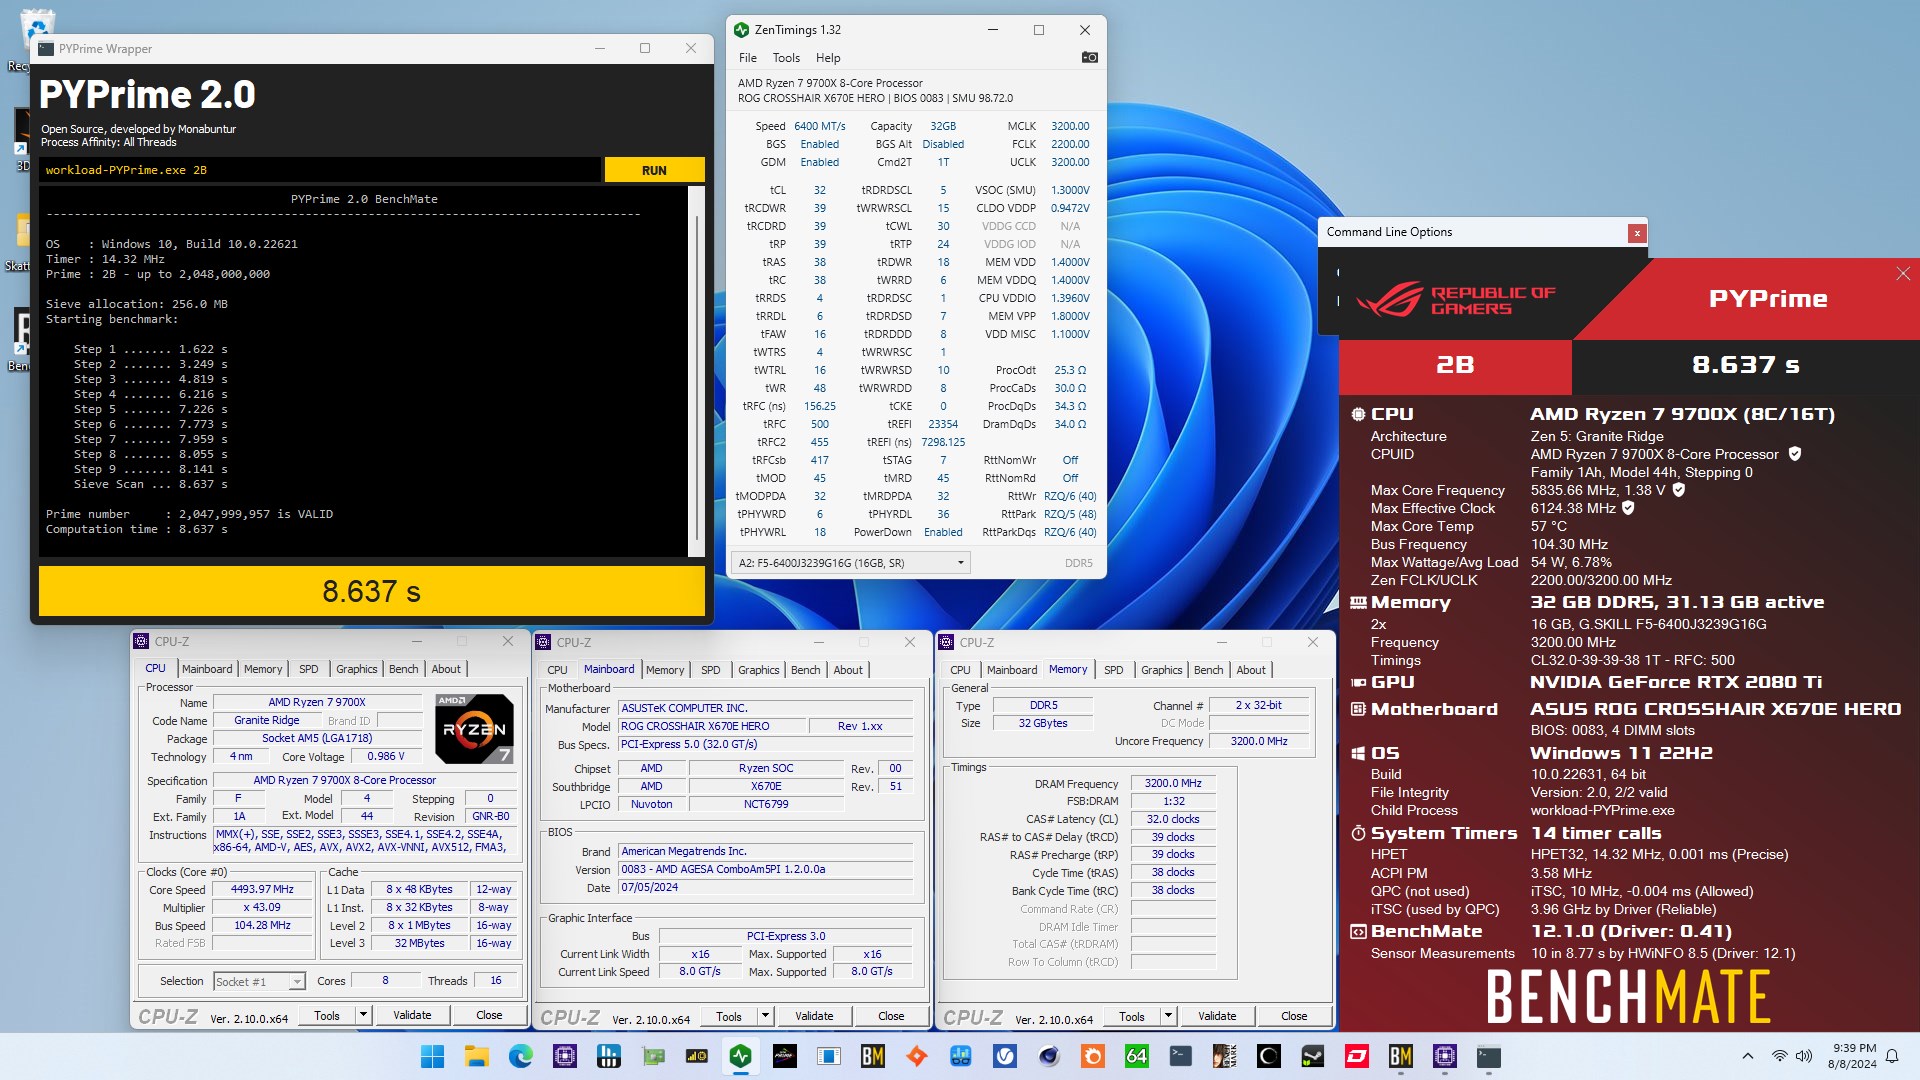Open the Help menu in ZenTimings
Viewport: 1920px width, 1080px height.
click(828, 58)
